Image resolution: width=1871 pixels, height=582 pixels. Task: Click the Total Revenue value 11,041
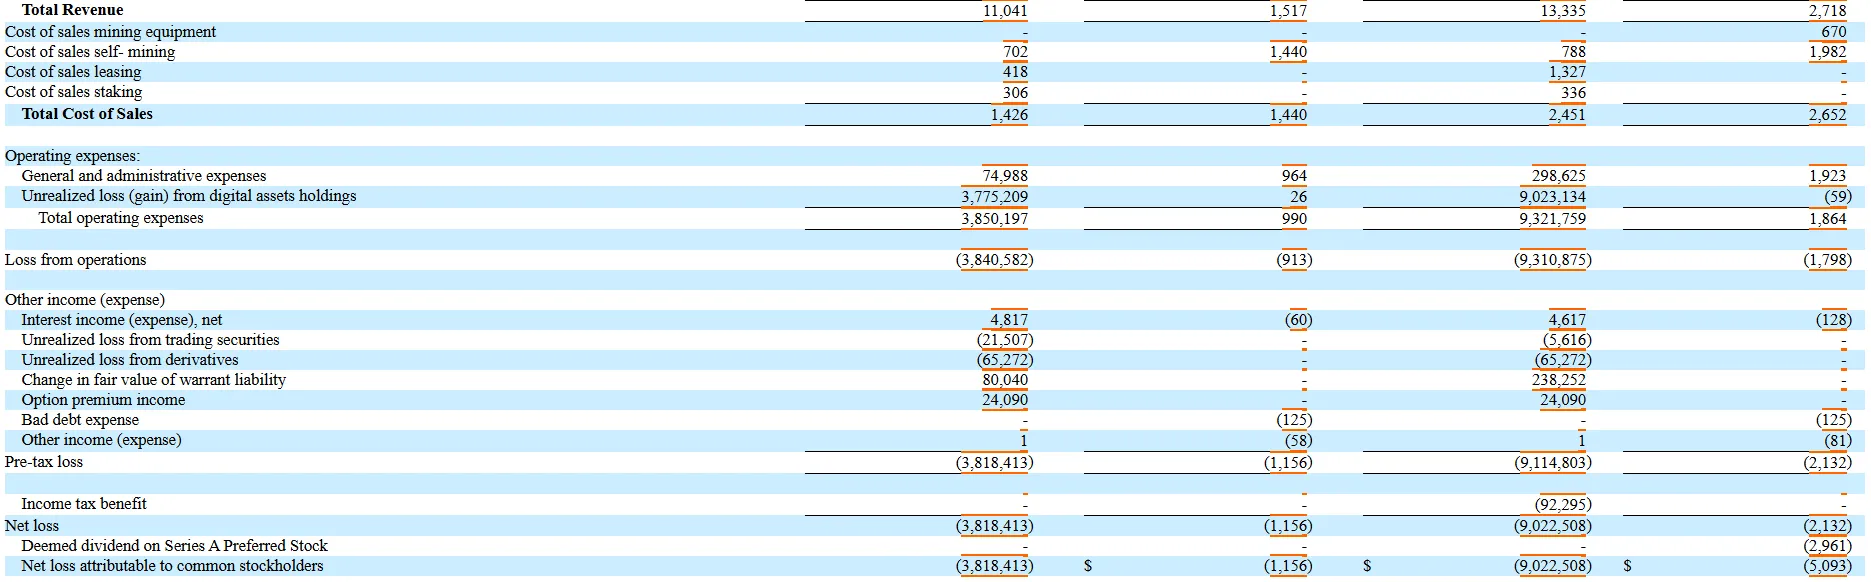click(x=1004, y=11)
